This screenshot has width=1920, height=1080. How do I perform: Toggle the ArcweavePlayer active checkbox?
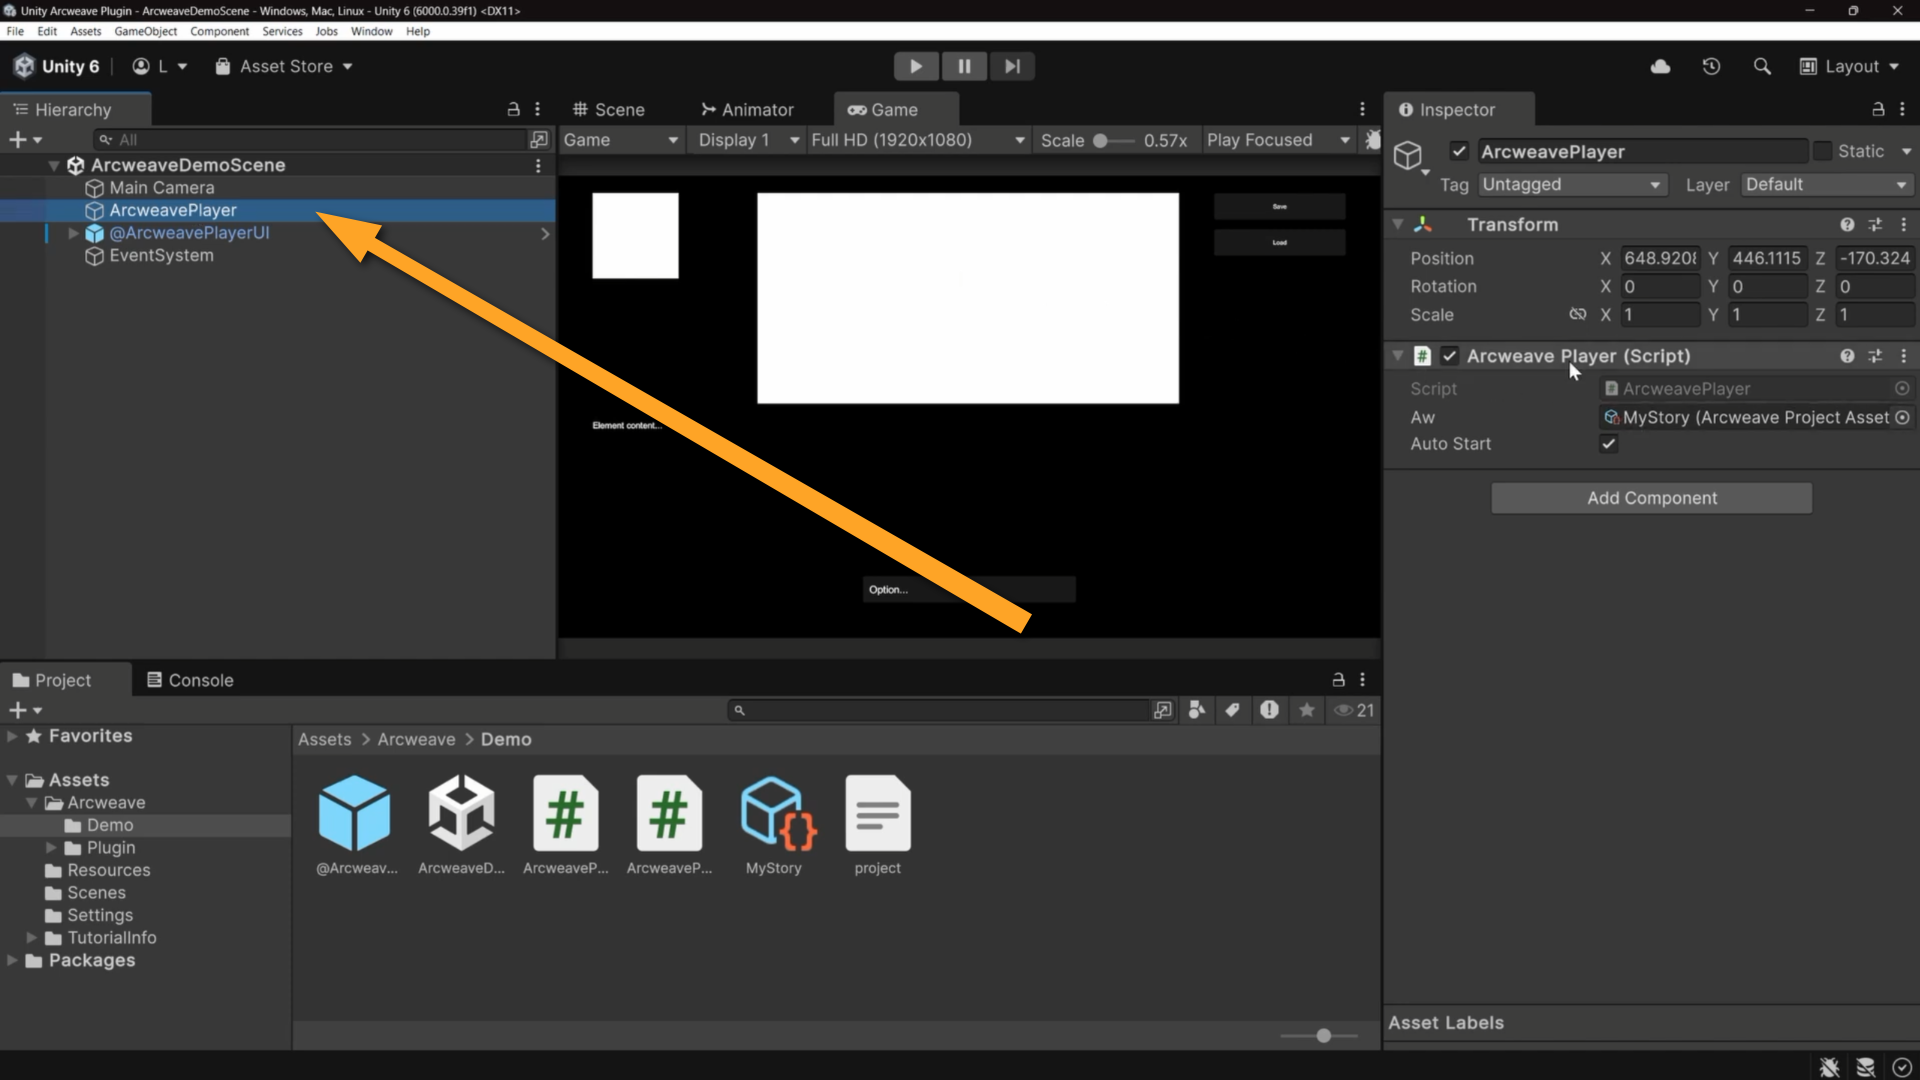click(1459, 151)
